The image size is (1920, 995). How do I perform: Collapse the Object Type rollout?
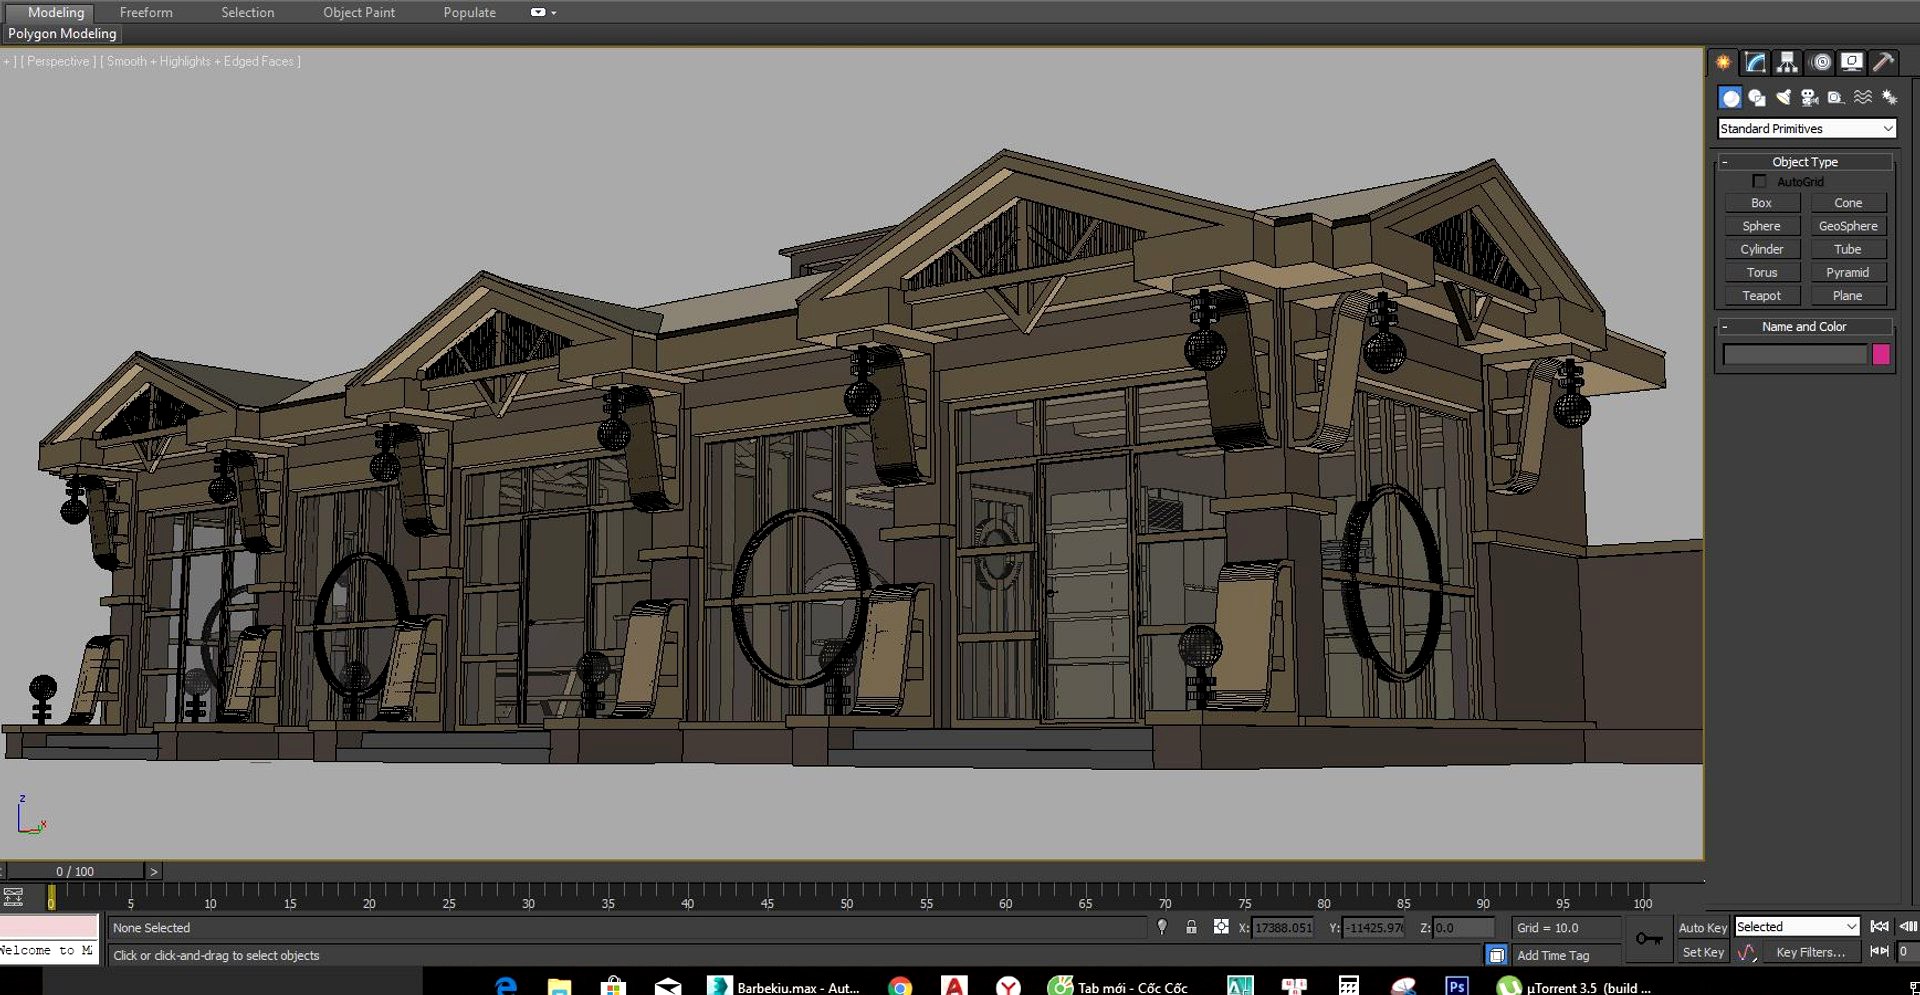click(x=1805, y=162)
